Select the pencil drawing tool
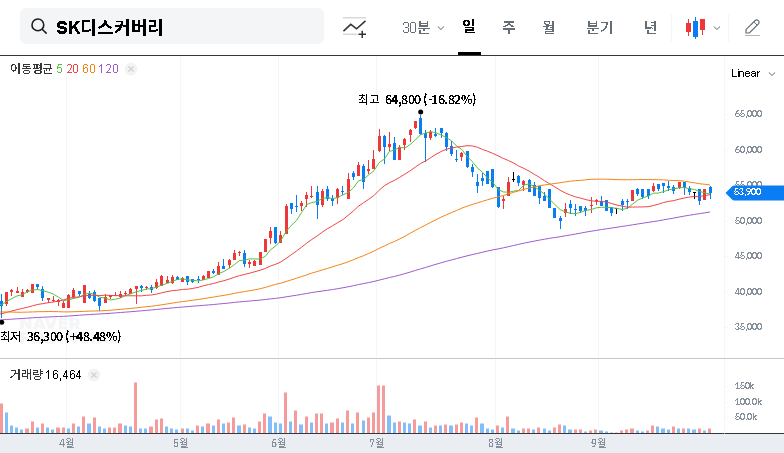This screenshot has width=784, height=453. (752, 28)
